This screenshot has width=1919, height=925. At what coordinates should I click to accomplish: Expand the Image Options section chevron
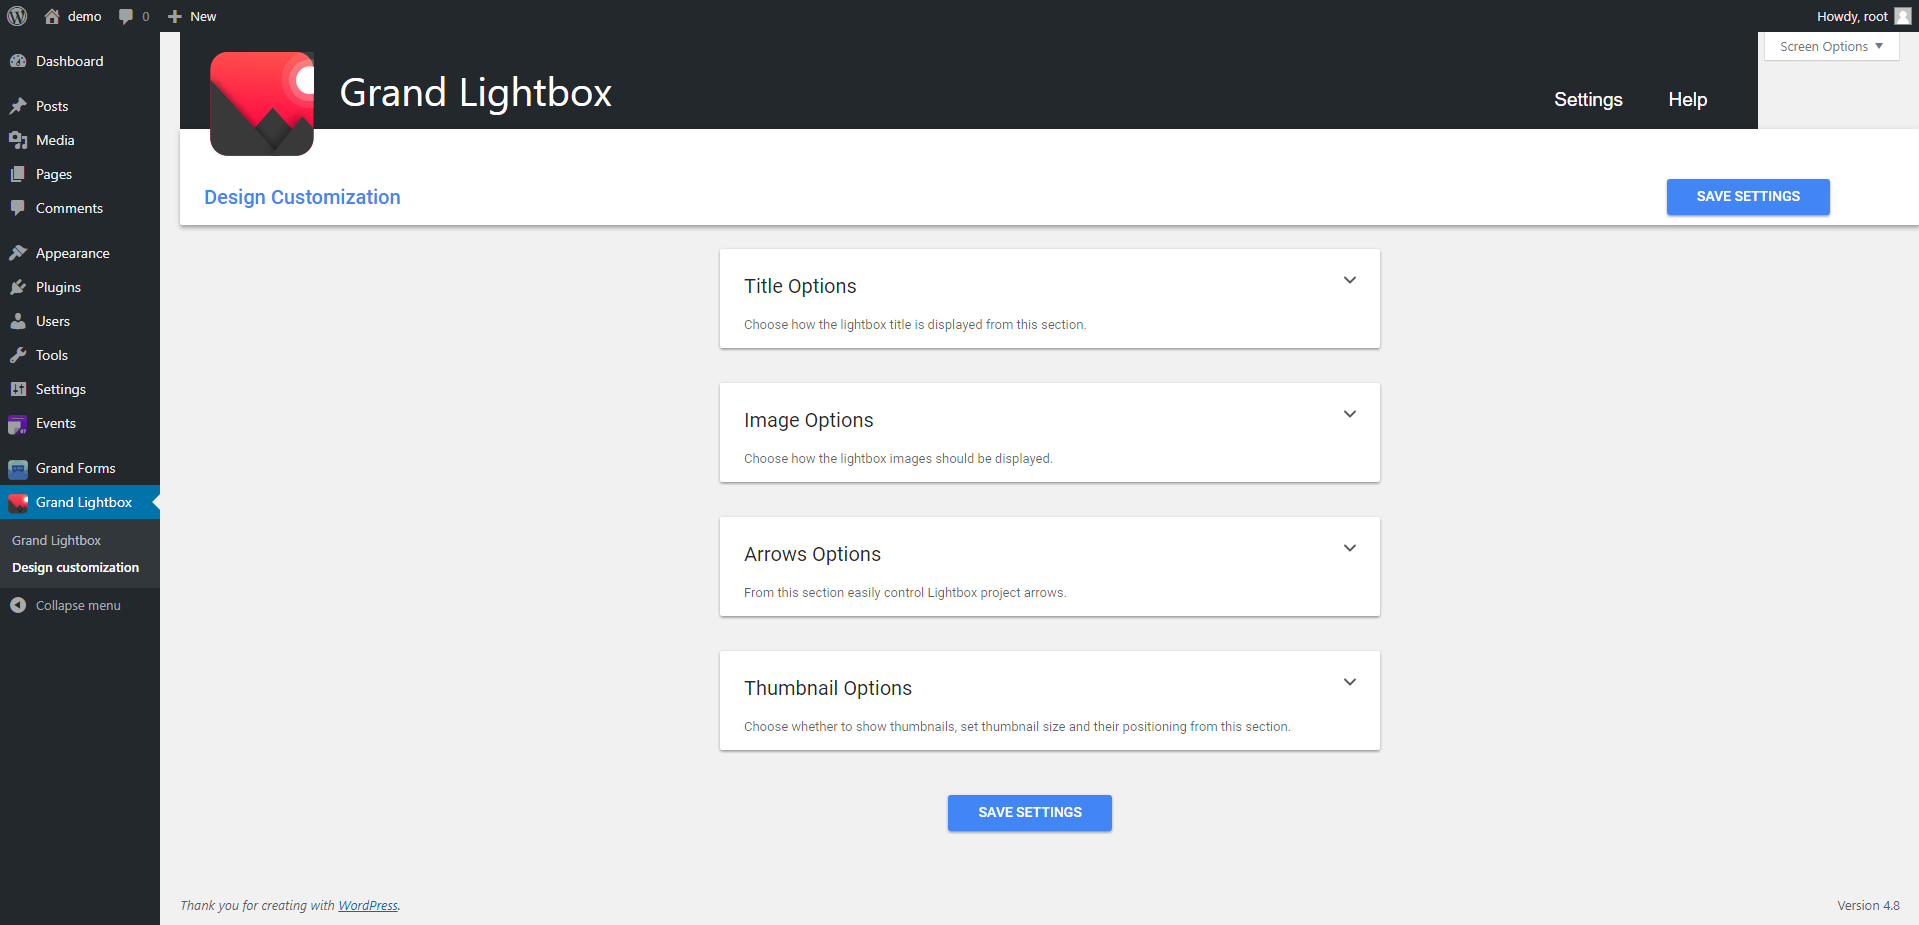[1349, 414]
